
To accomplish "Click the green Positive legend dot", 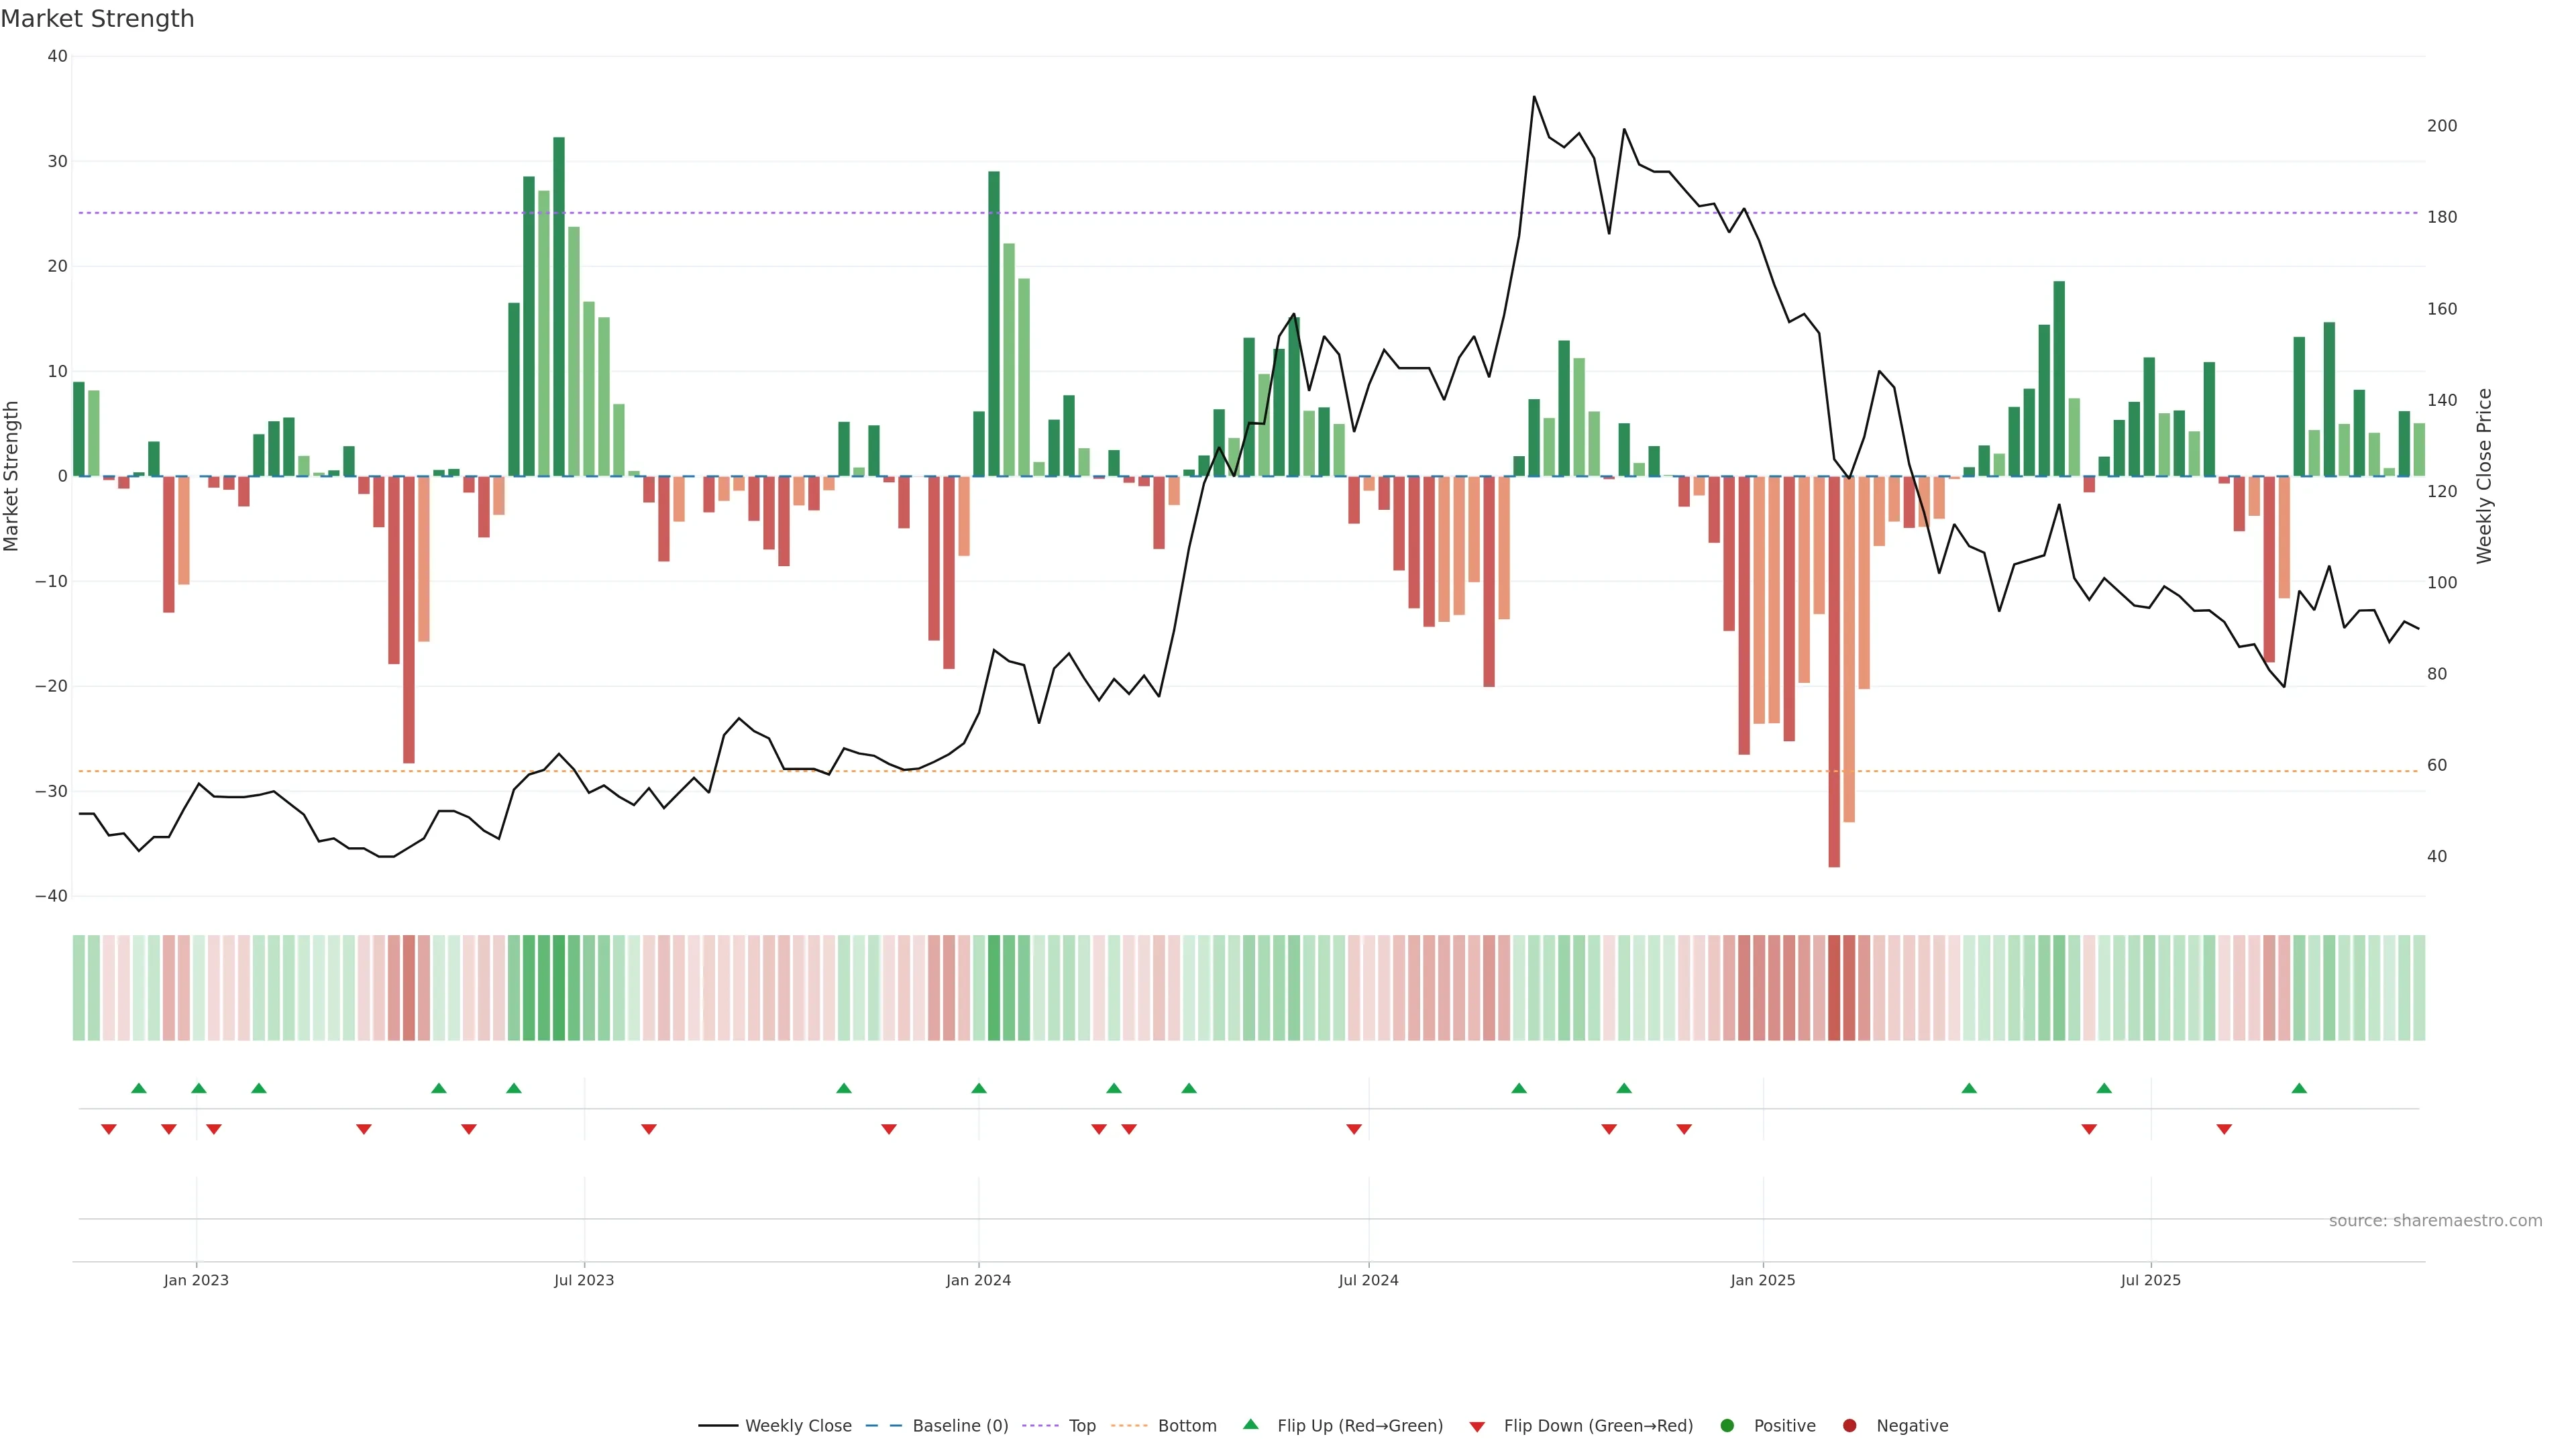I will click(1727, 1426).
